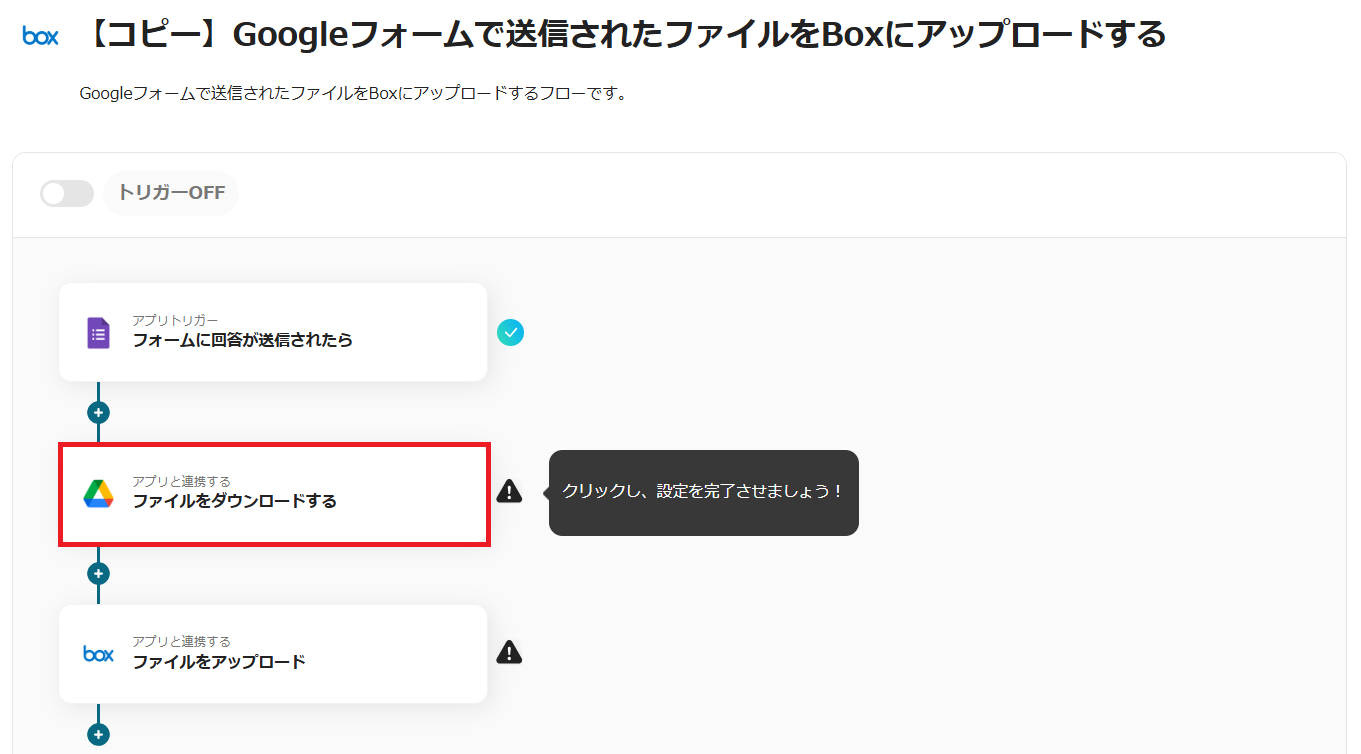Click the teal checkmark next to the form trigger
This screenshot has width=1361, height=754.
click(510, 332)
